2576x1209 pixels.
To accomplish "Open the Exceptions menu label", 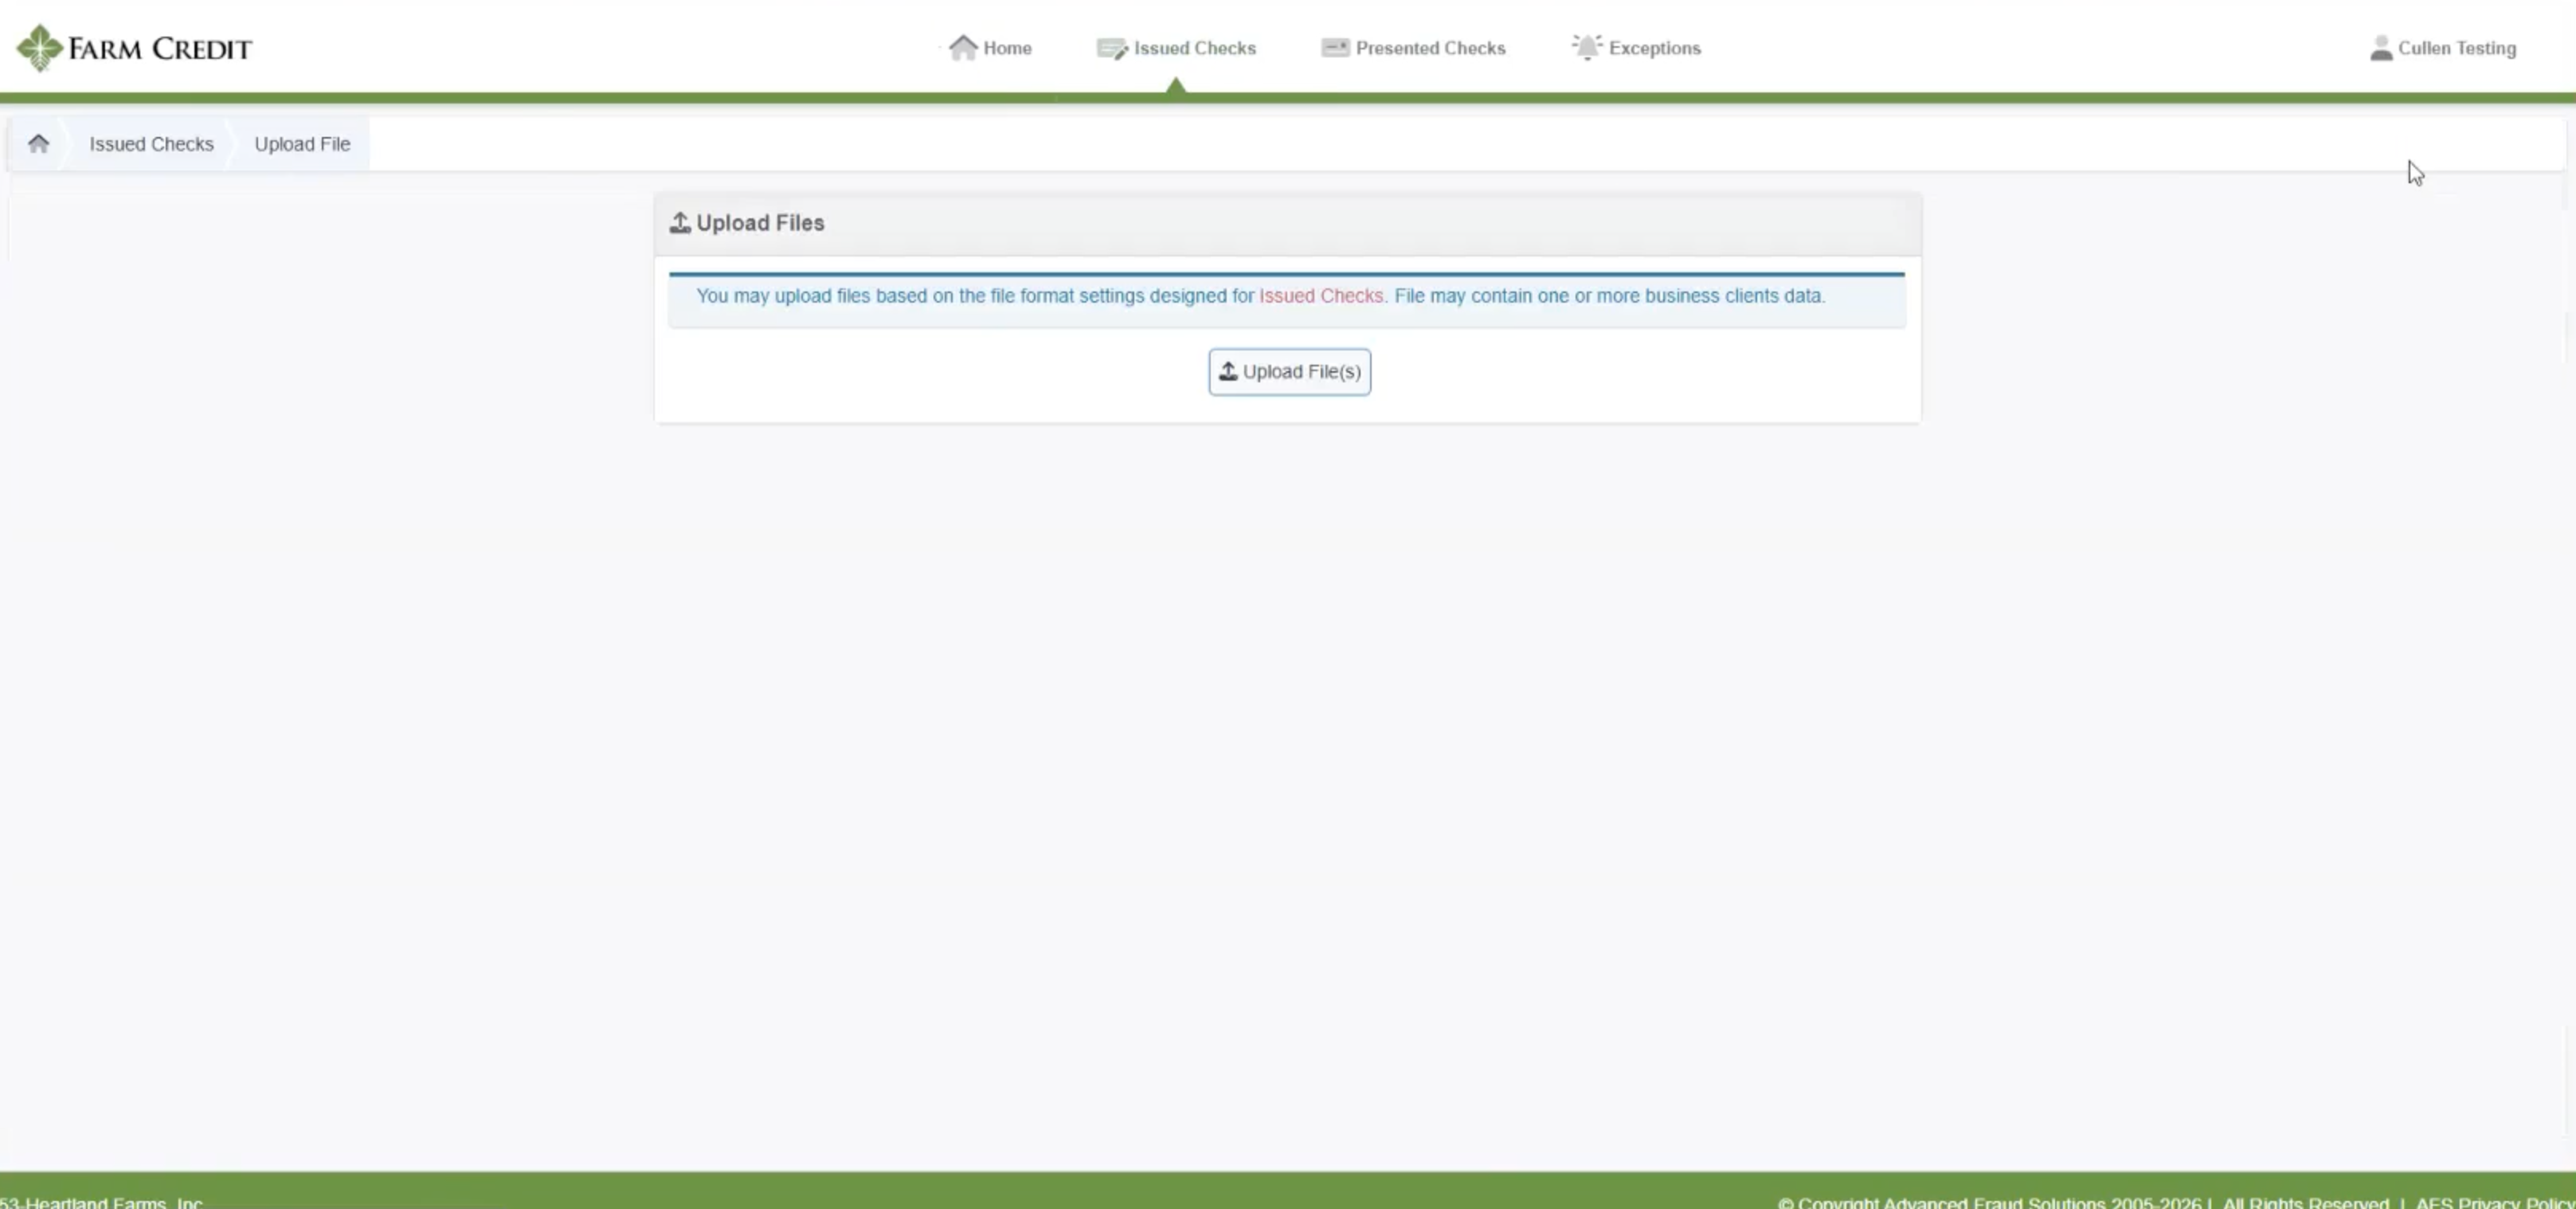I will [x=1654, y=48].
